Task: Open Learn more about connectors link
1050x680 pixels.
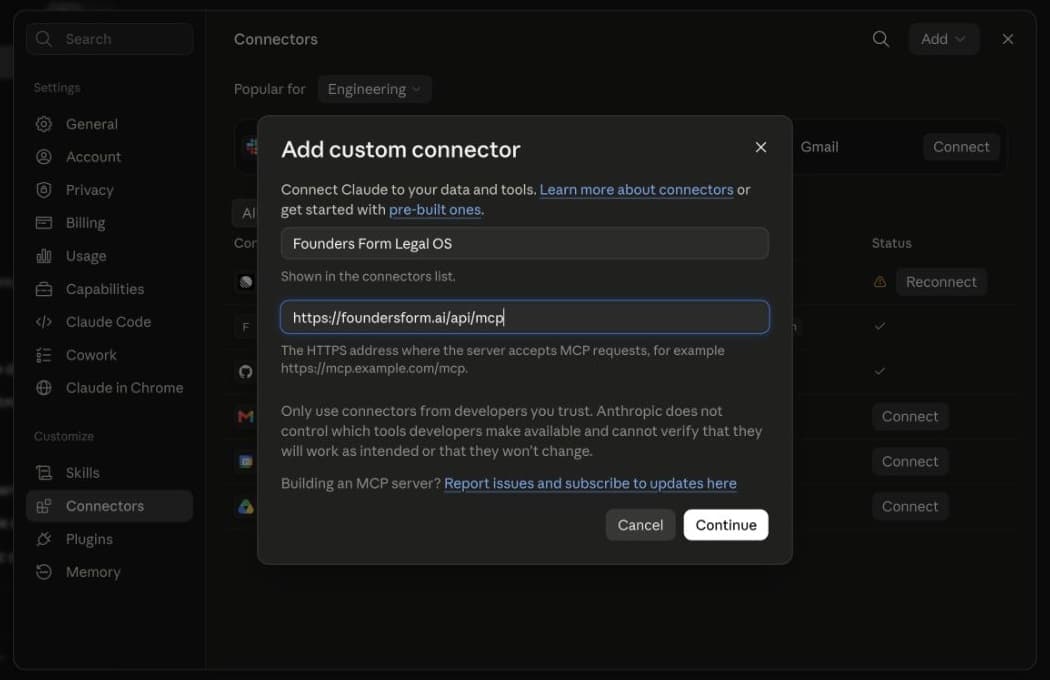Action: pyautogui.click(x=636, y=190)
